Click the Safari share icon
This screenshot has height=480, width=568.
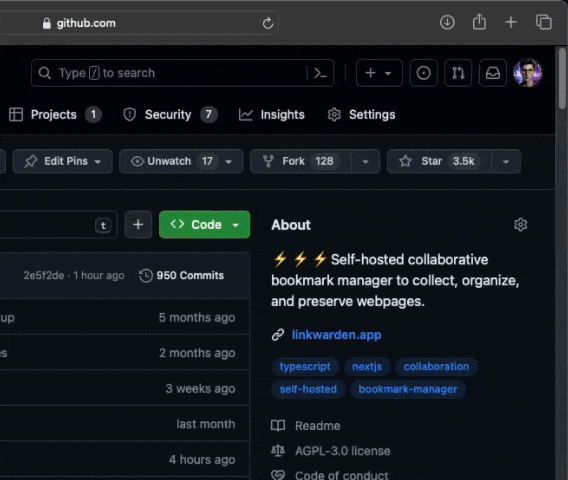(479, 22)
